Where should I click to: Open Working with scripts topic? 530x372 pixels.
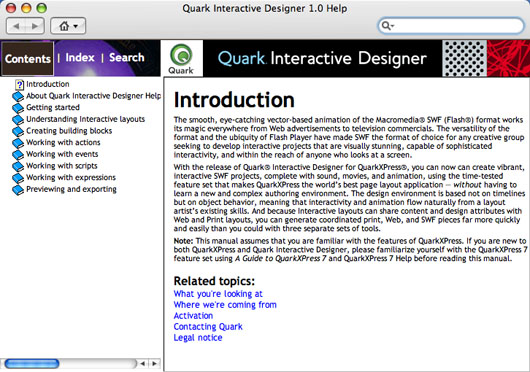click(x=62, y=166)
